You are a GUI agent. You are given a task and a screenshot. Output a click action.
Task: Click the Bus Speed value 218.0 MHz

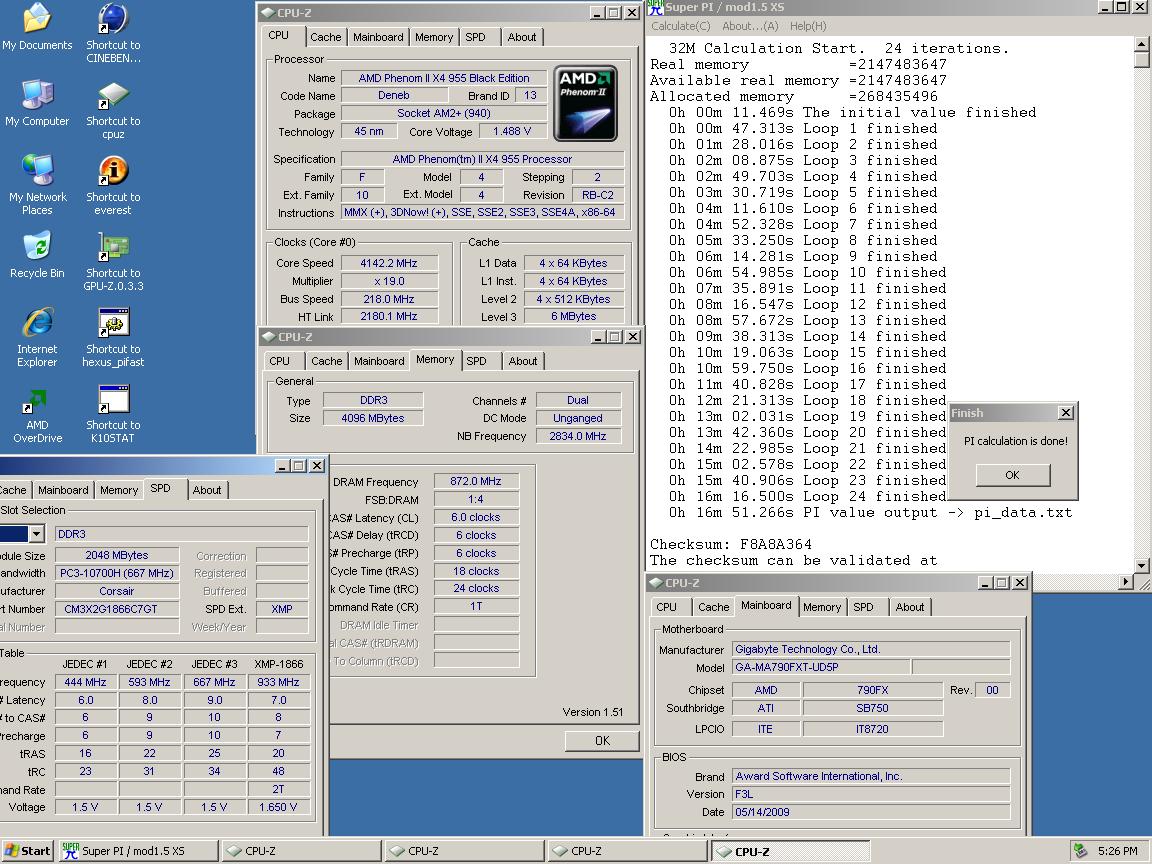(389, 299)
